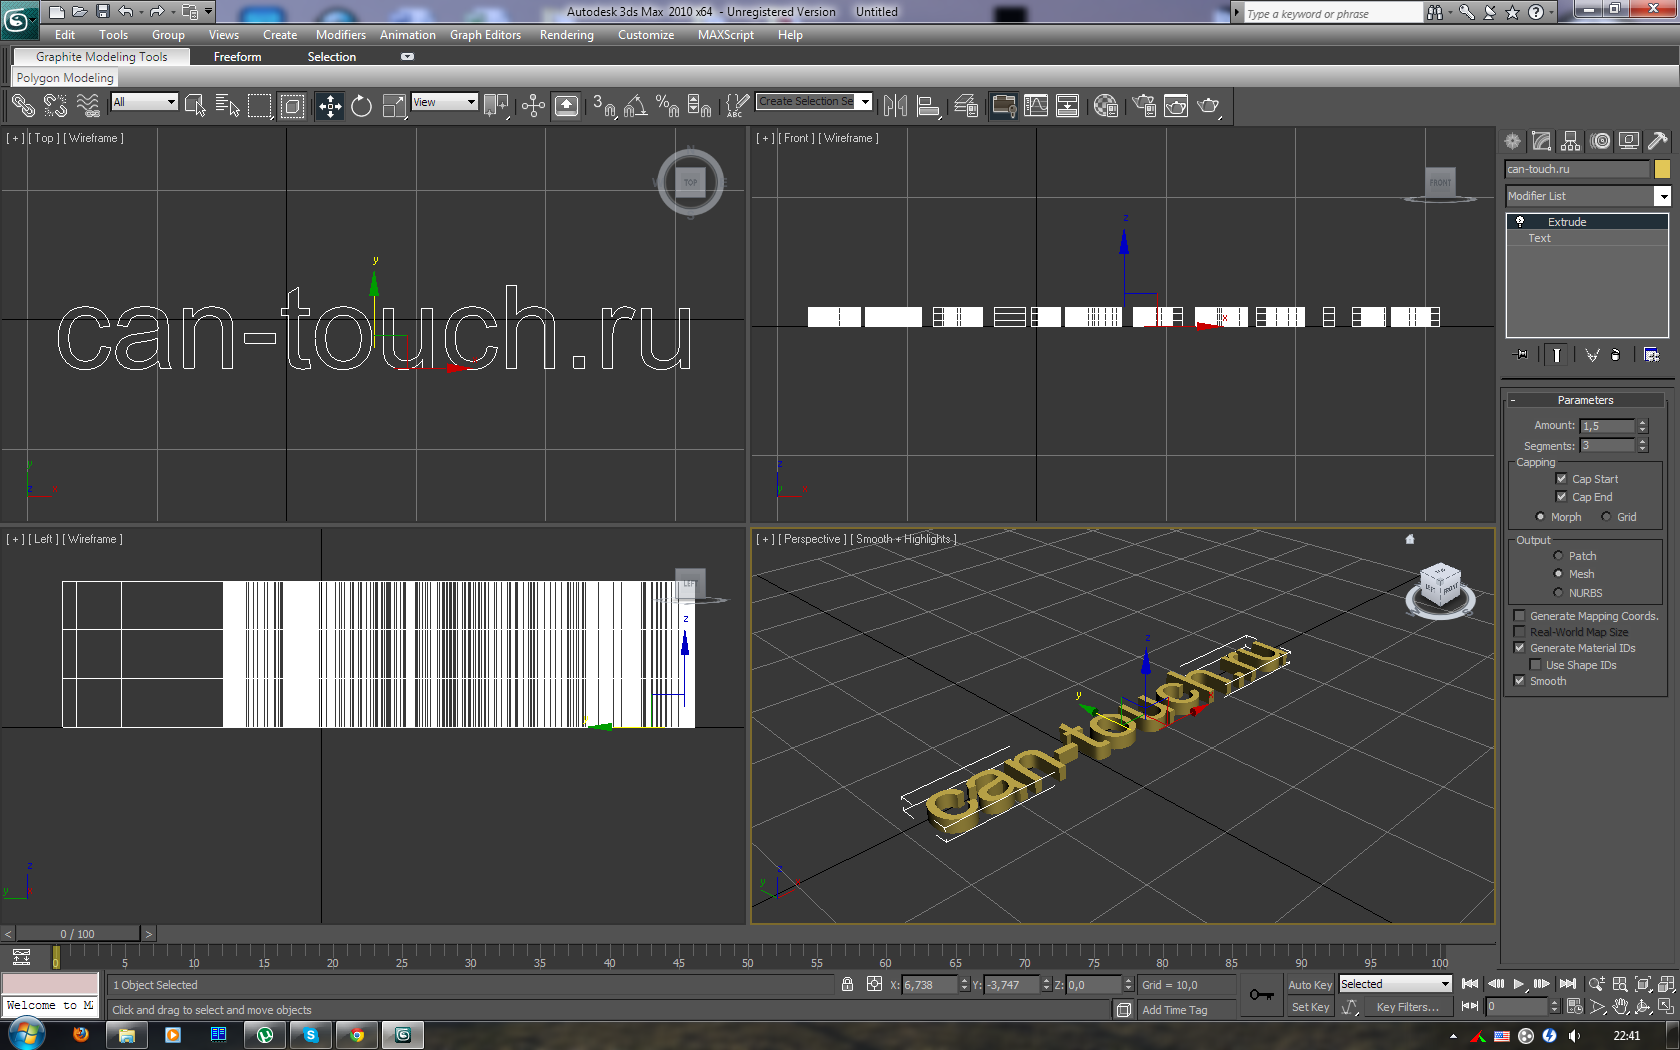
Task: Activate Select and Scale tool
Action: (x=395, y=105)
